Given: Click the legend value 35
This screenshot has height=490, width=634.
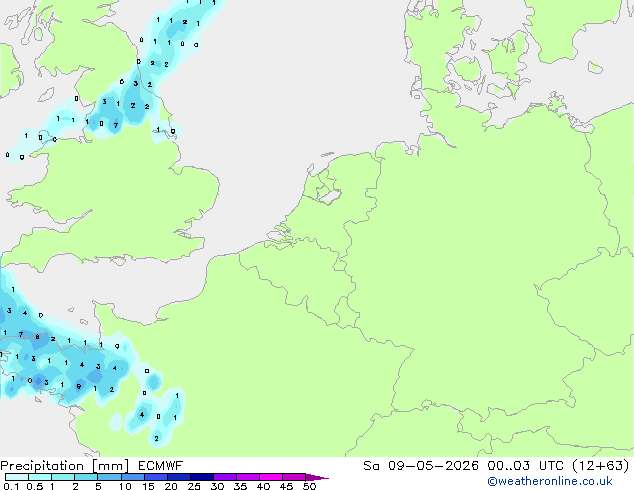Looking at the screenshot, I should coord(240,486).
